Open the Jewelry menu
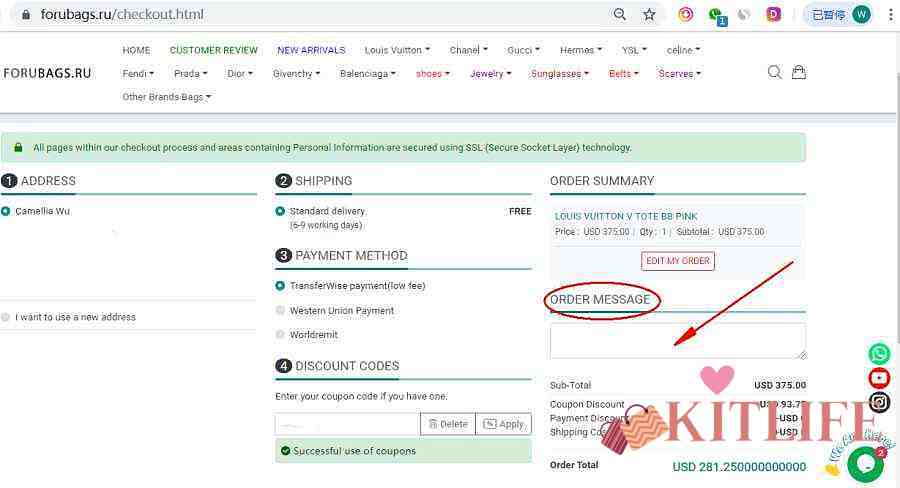 (490, 74)
